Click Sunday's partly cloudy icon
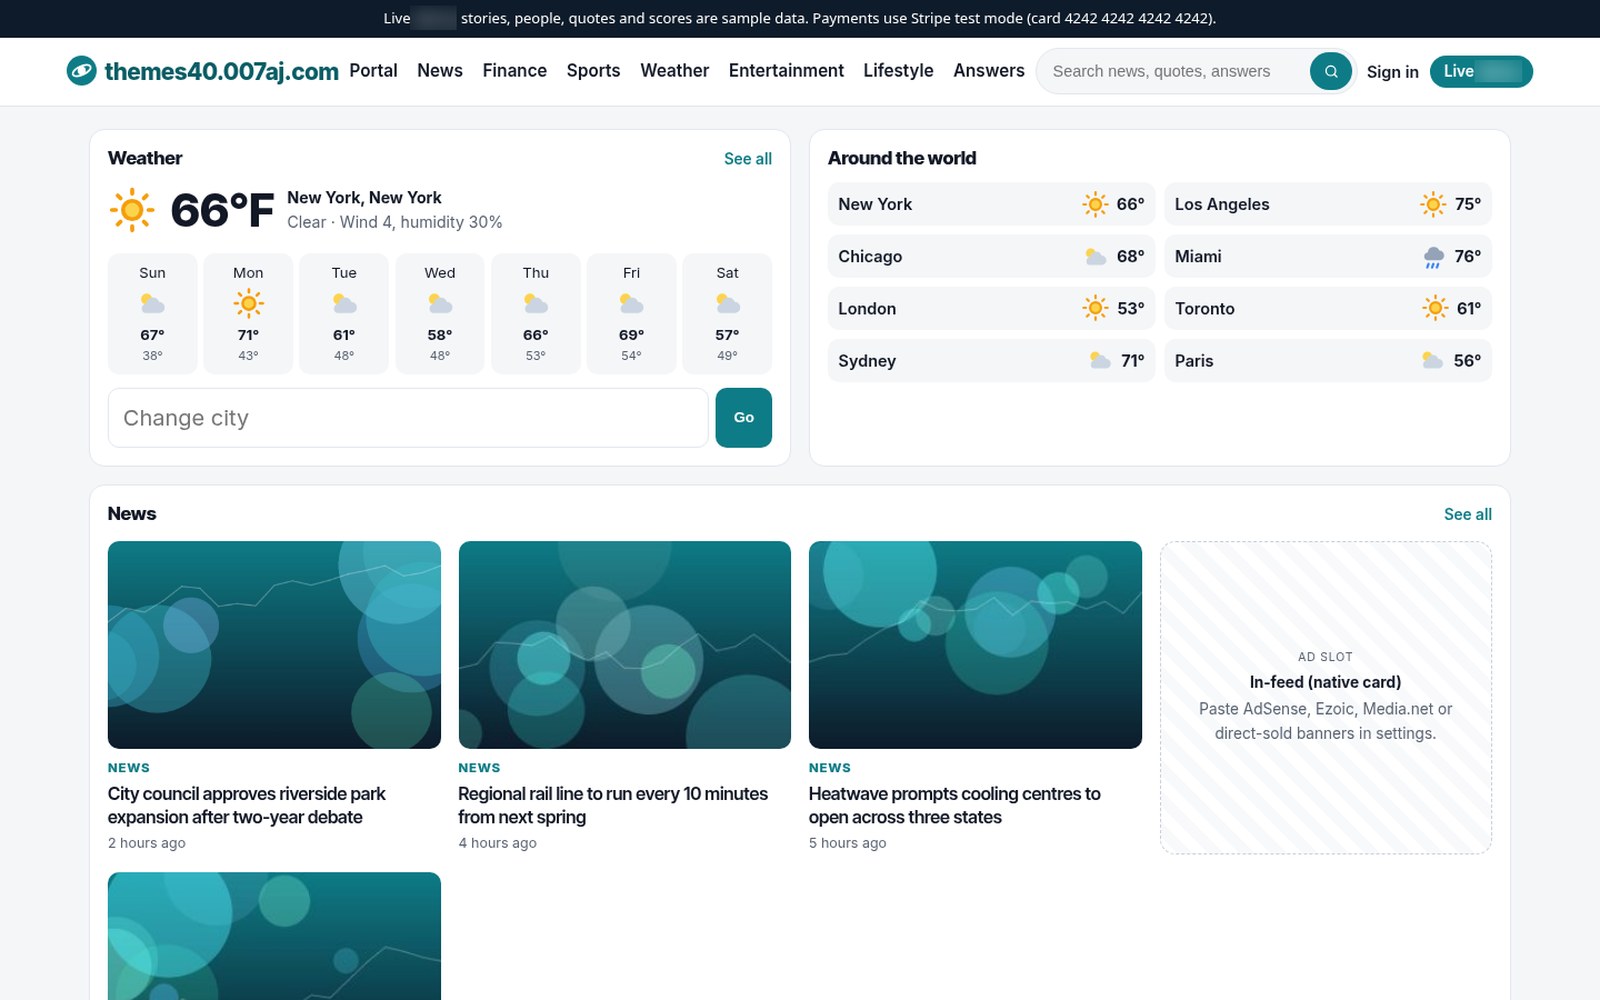Screen dimensions: 1600x1000 click(x=152, y=303)
